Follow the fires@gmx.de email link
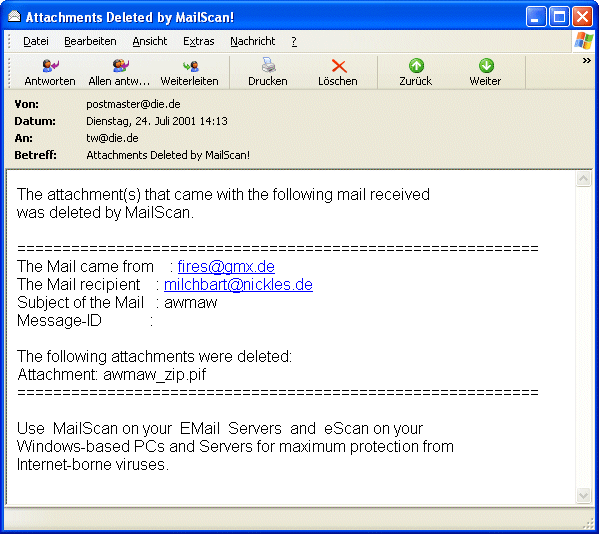 [x=226, y=266]
